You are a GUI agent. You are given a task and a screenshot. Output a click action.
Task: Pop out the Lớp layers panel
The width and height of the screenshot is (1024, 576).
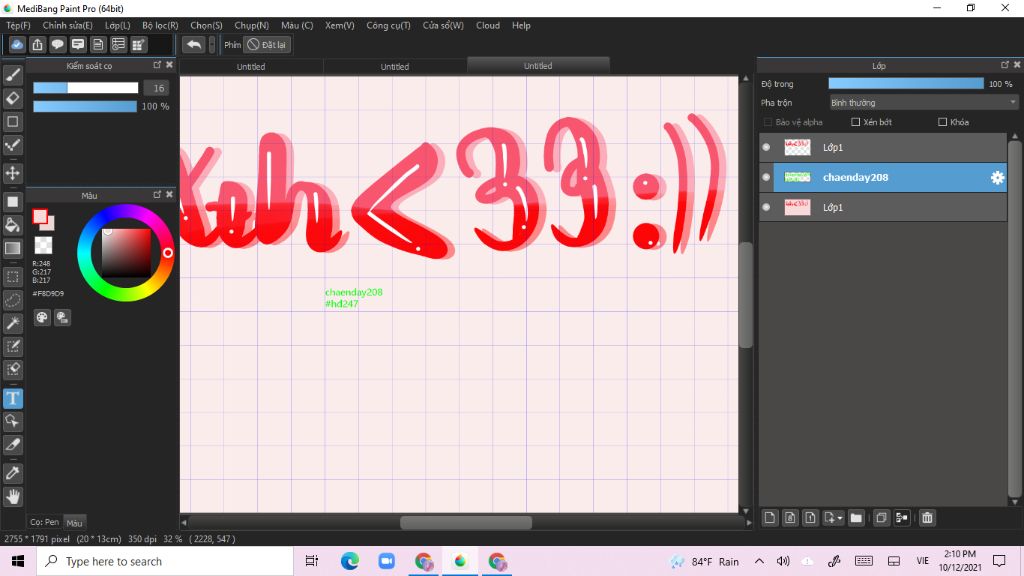point(1004,65)
